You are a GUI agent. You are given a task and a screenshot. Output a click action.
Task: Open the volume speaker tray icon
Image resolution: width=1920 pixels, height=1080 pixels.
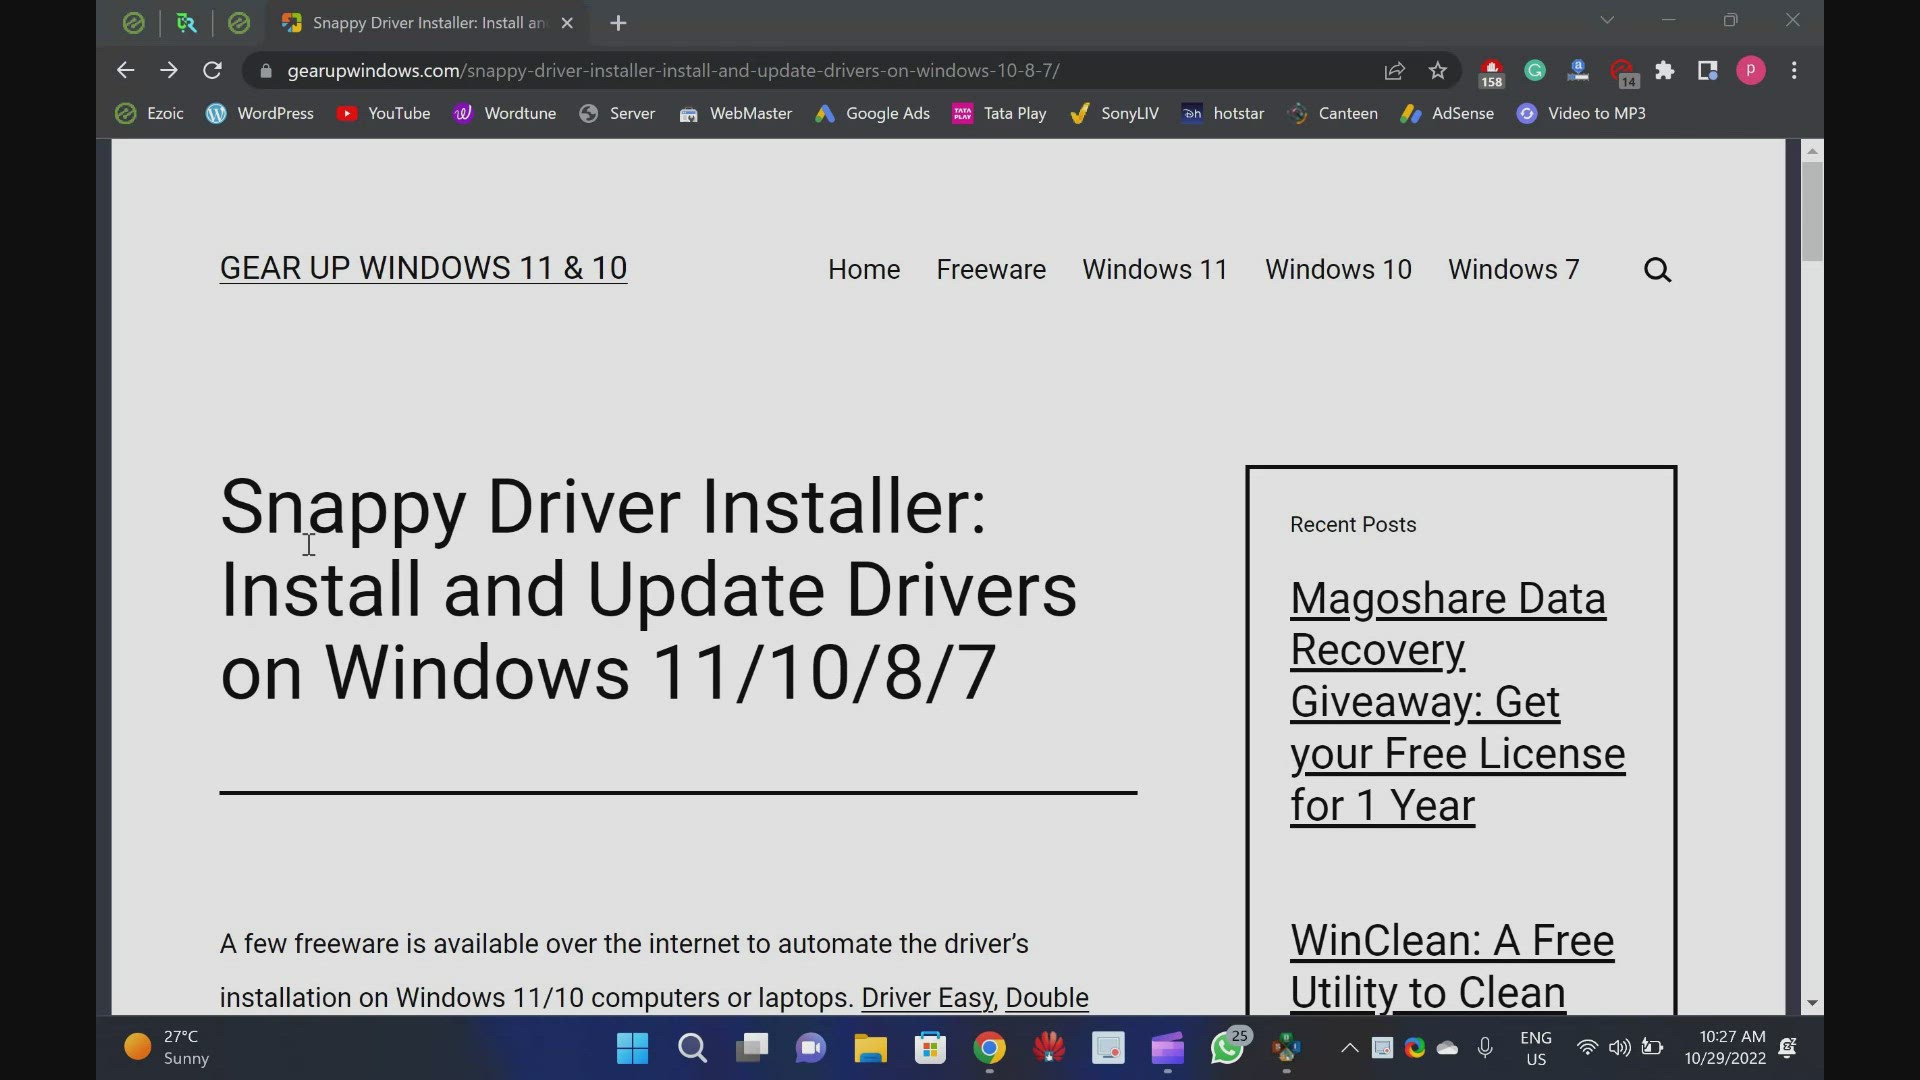[1619, 1048]
